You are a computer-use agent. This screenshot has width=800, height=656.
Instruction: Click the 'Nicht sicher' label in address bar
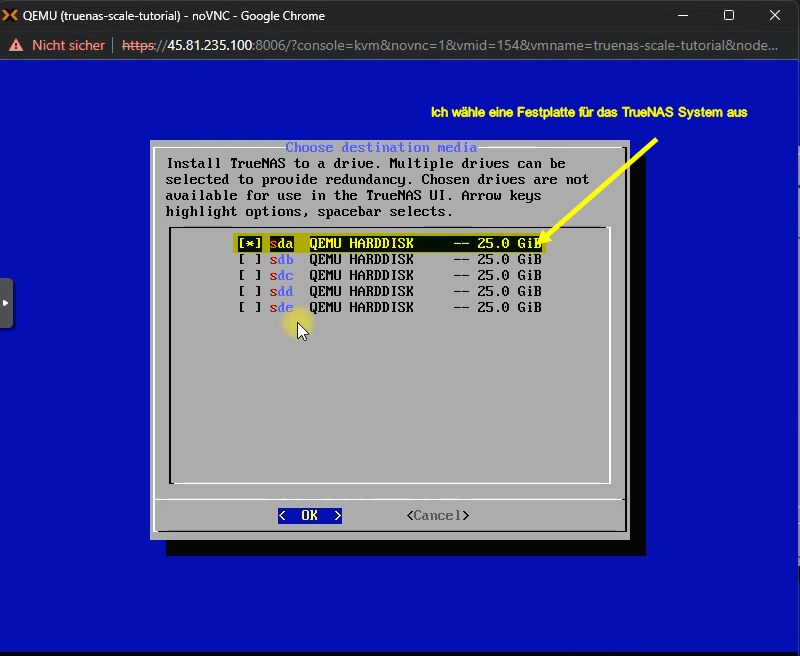click(x=68, y=45)
